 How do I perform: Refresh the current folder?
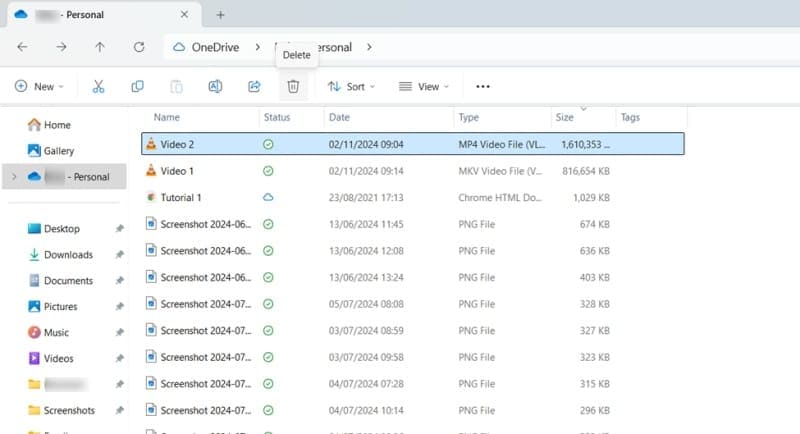point(139,47)
